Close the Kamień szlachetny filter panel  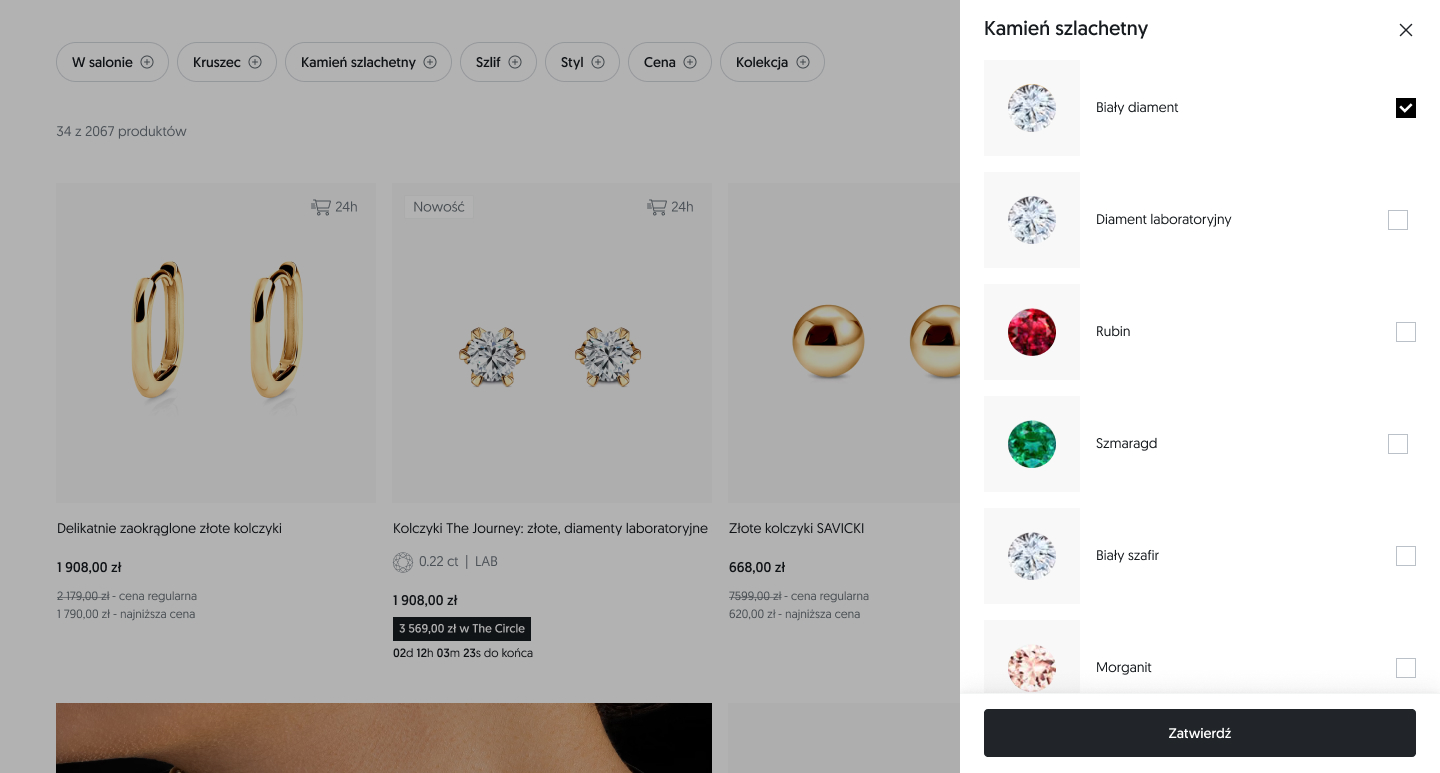[x=1405, y=30]
